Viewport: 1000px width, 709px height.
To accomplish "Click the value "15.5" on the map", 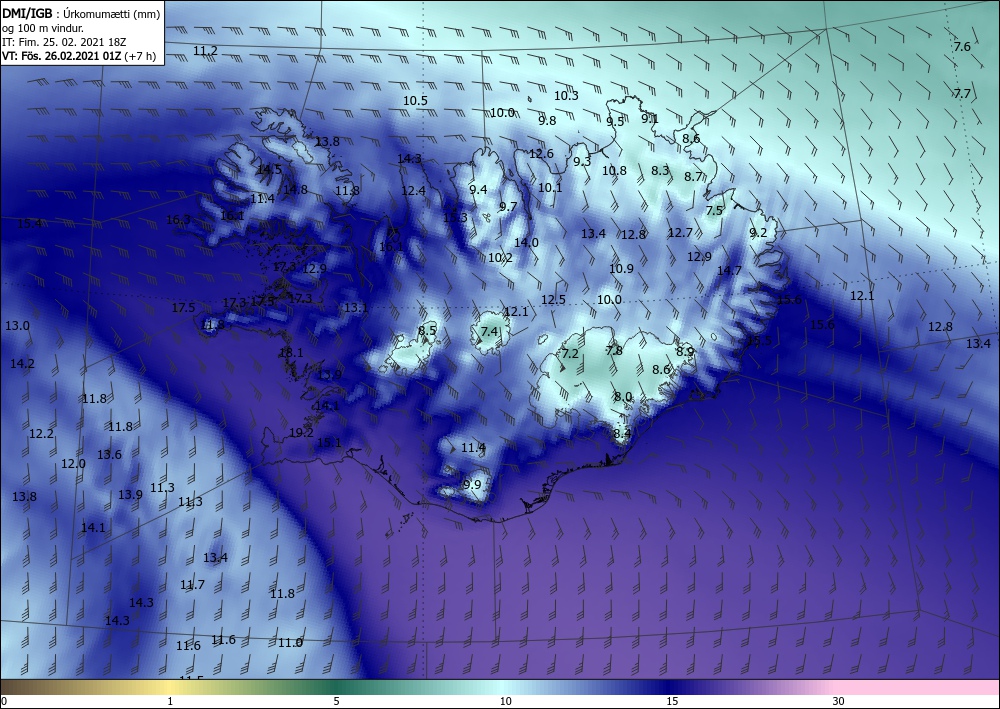I will (x=759, y=341).
